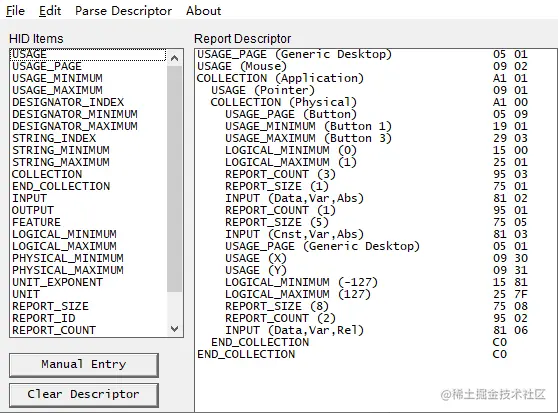This screenshot has height=413, width=558.
Task: Click the Manual Entry button
Action: coord(84,365)
